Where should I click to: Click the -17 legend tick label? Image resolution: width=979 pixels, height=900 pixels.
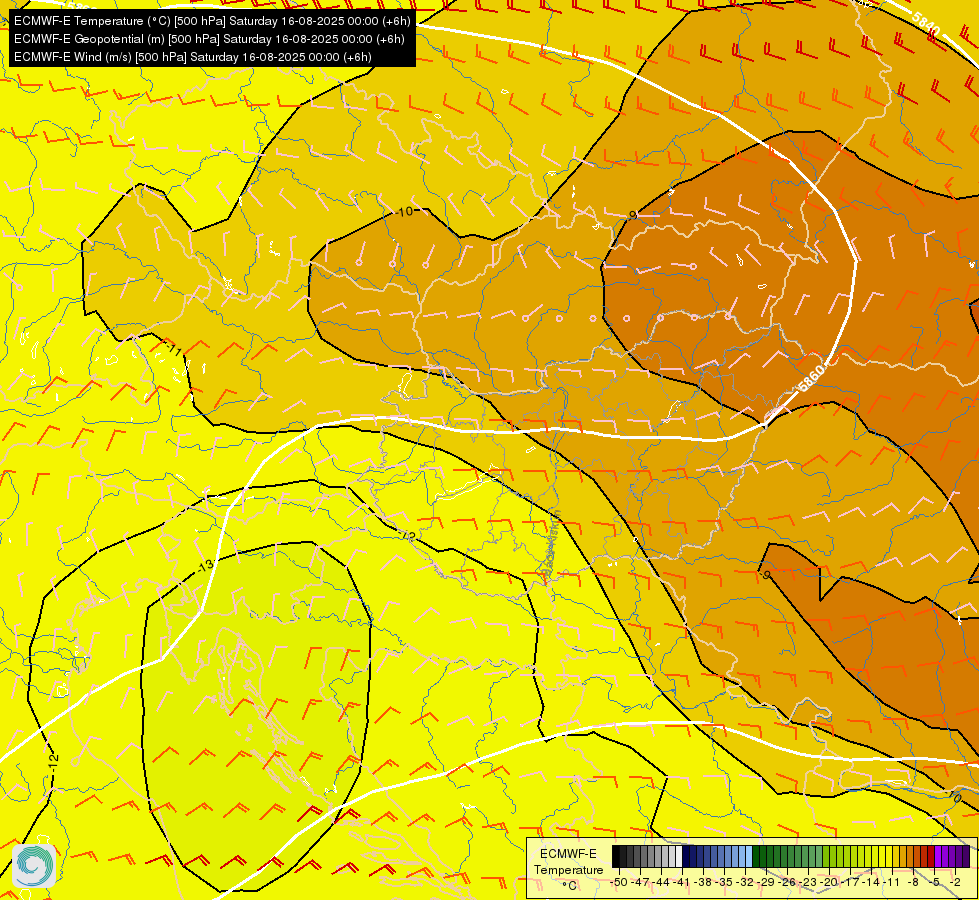click(x=850, y=882)
